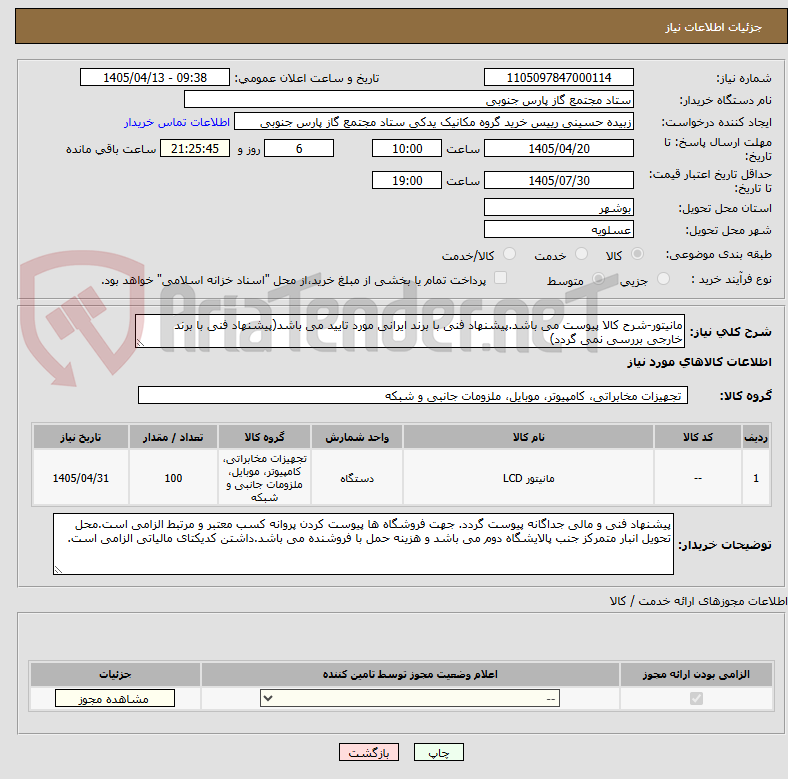The image size is (788, 779).
Task: Click the announcement date field 1405/04/13 - 09:38
Action: (x=155, y=77)
